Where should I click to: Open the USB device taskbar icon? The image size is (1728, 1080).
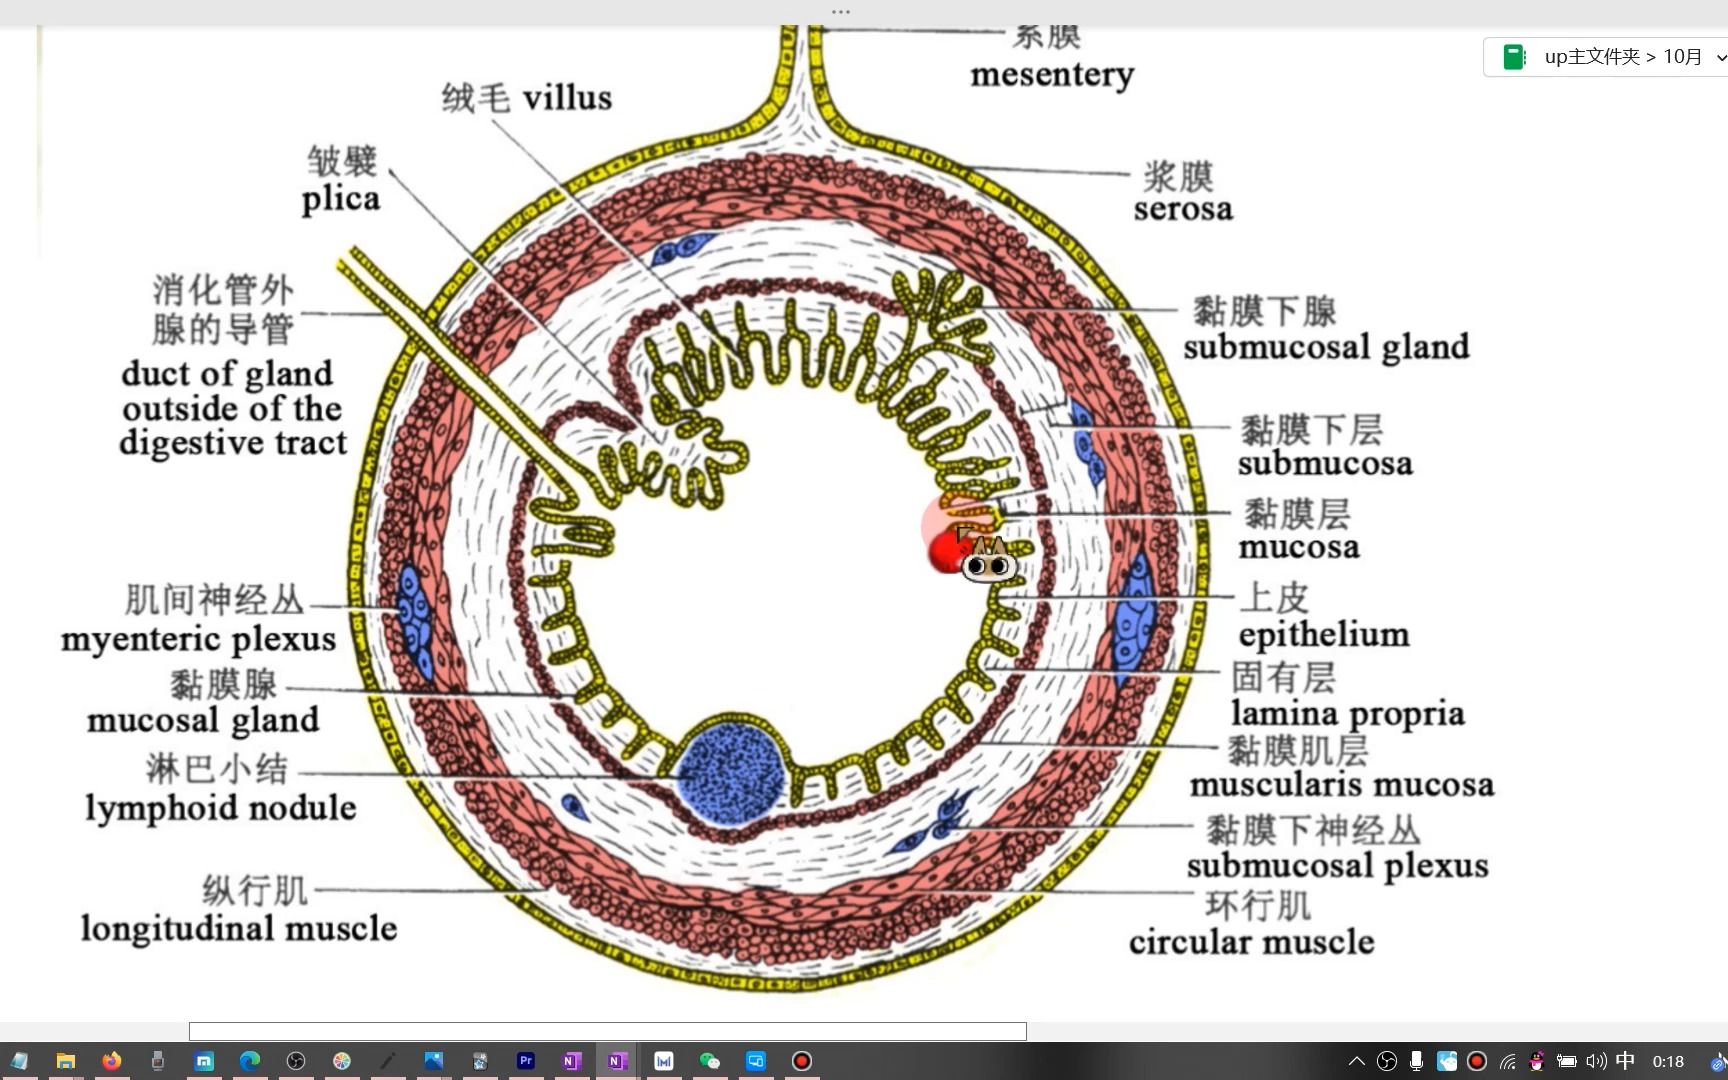158,1061
